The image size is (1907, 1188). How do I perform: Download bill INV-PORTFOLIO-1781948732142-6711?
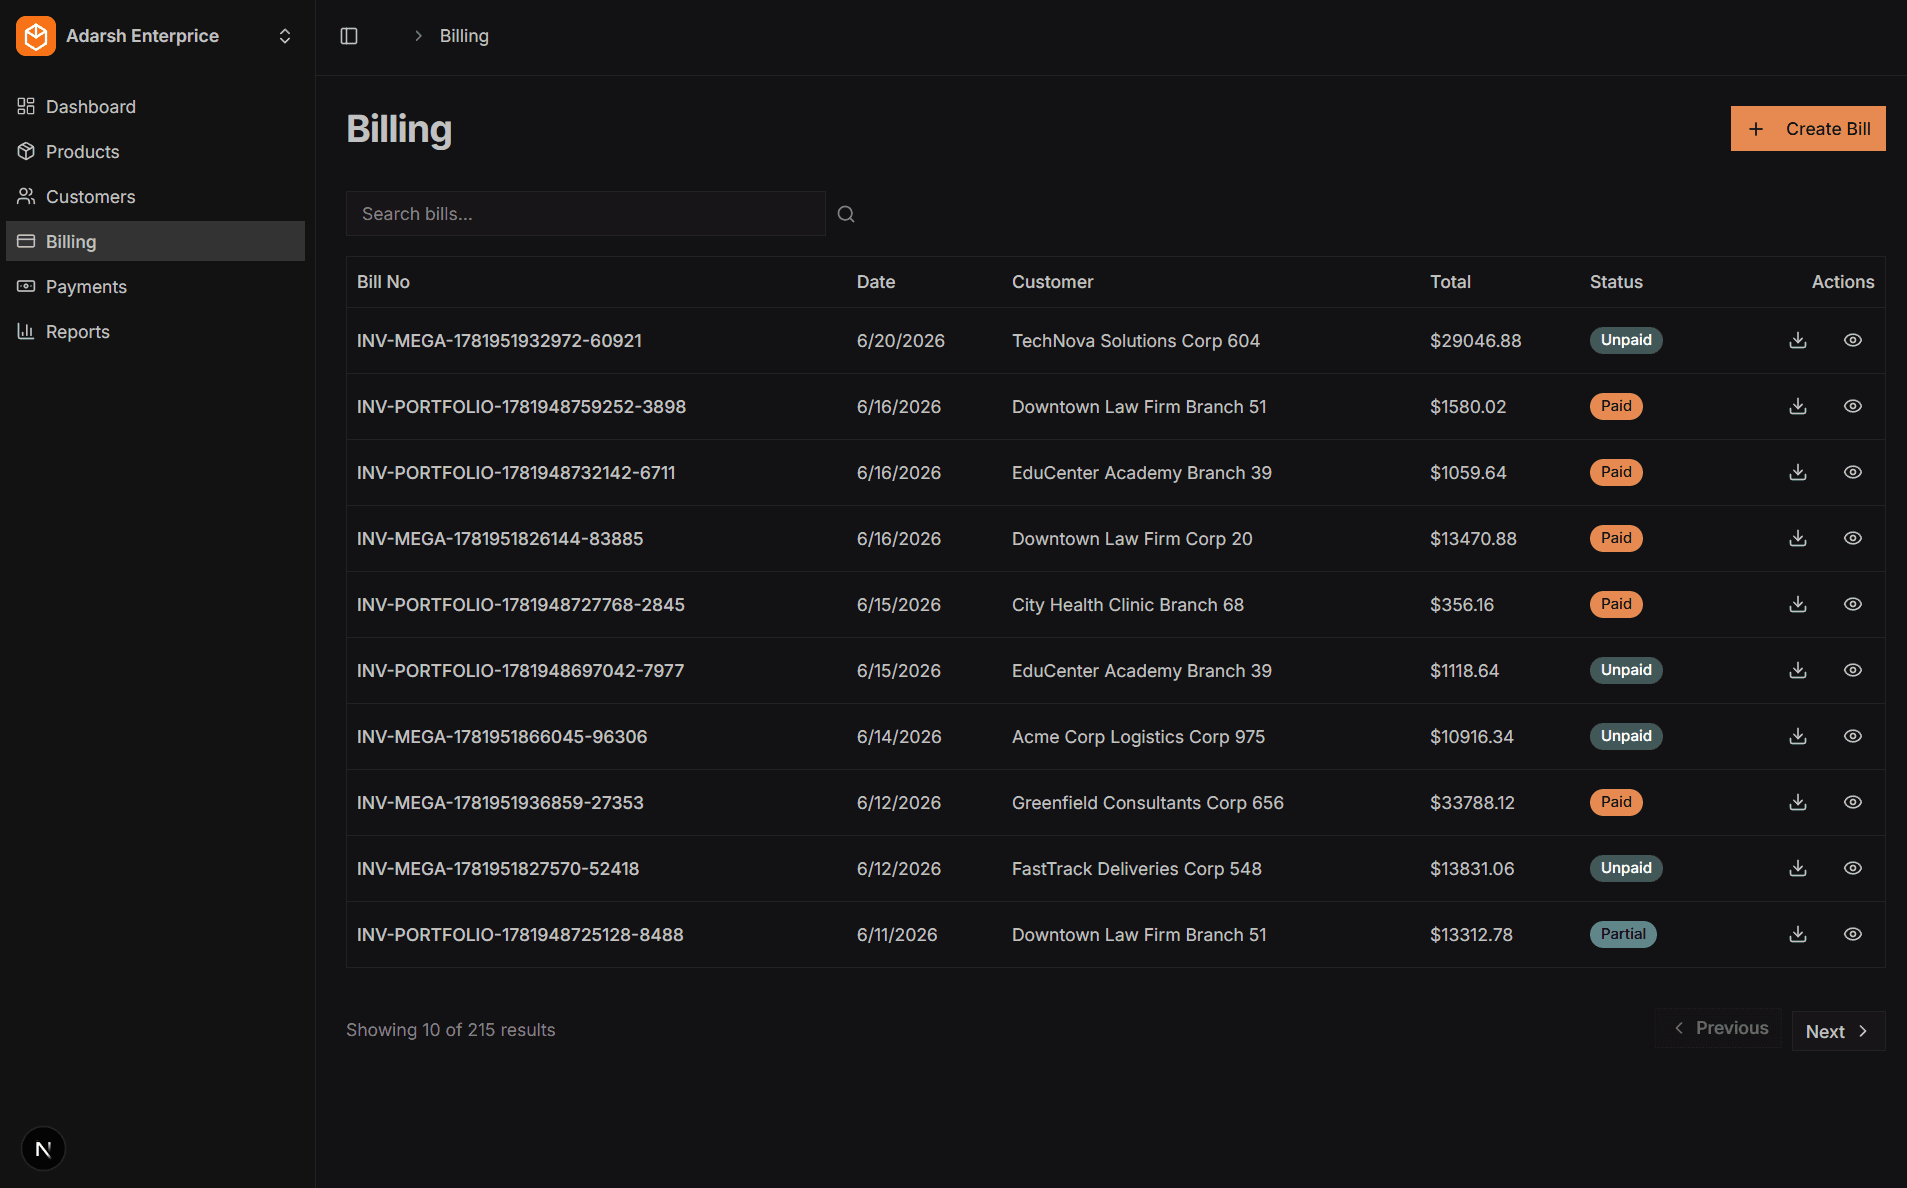1798,472
